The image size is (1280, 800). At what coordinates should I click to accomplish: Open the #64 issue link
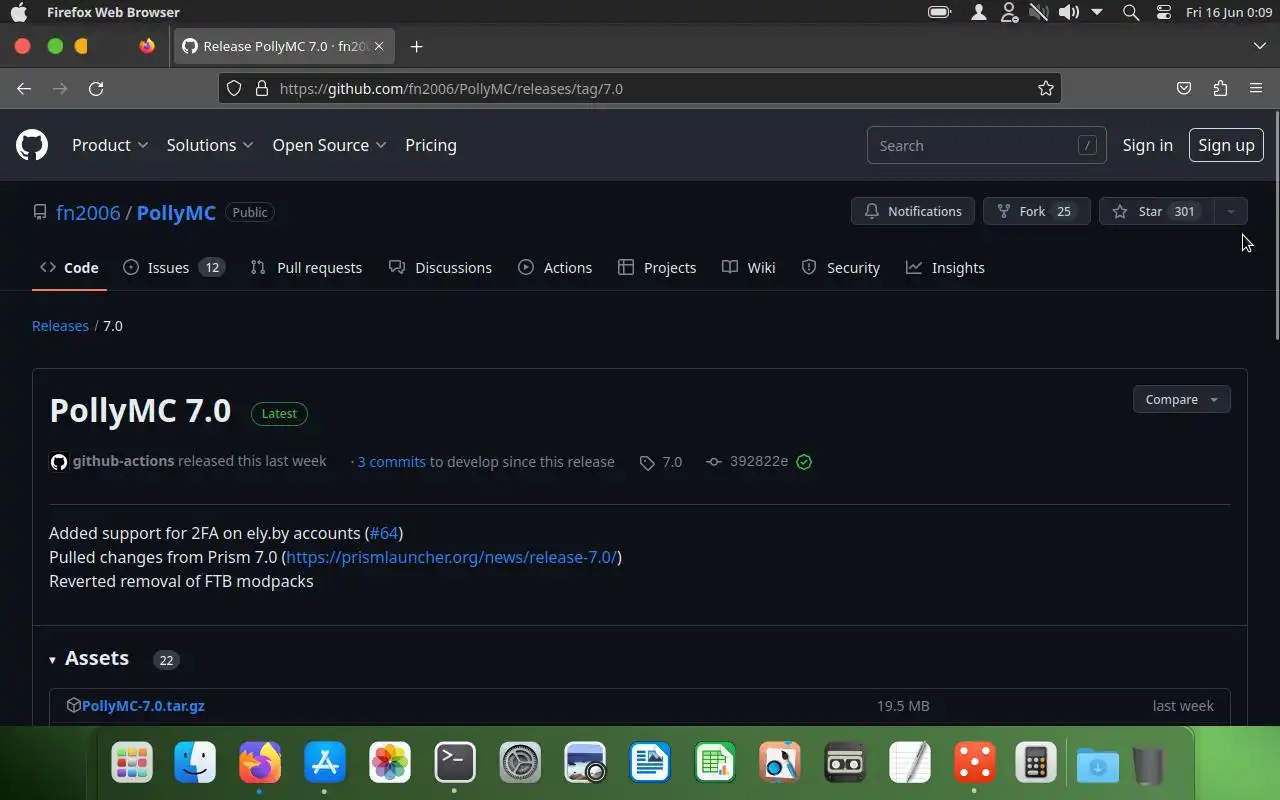(x=383, y=533)
